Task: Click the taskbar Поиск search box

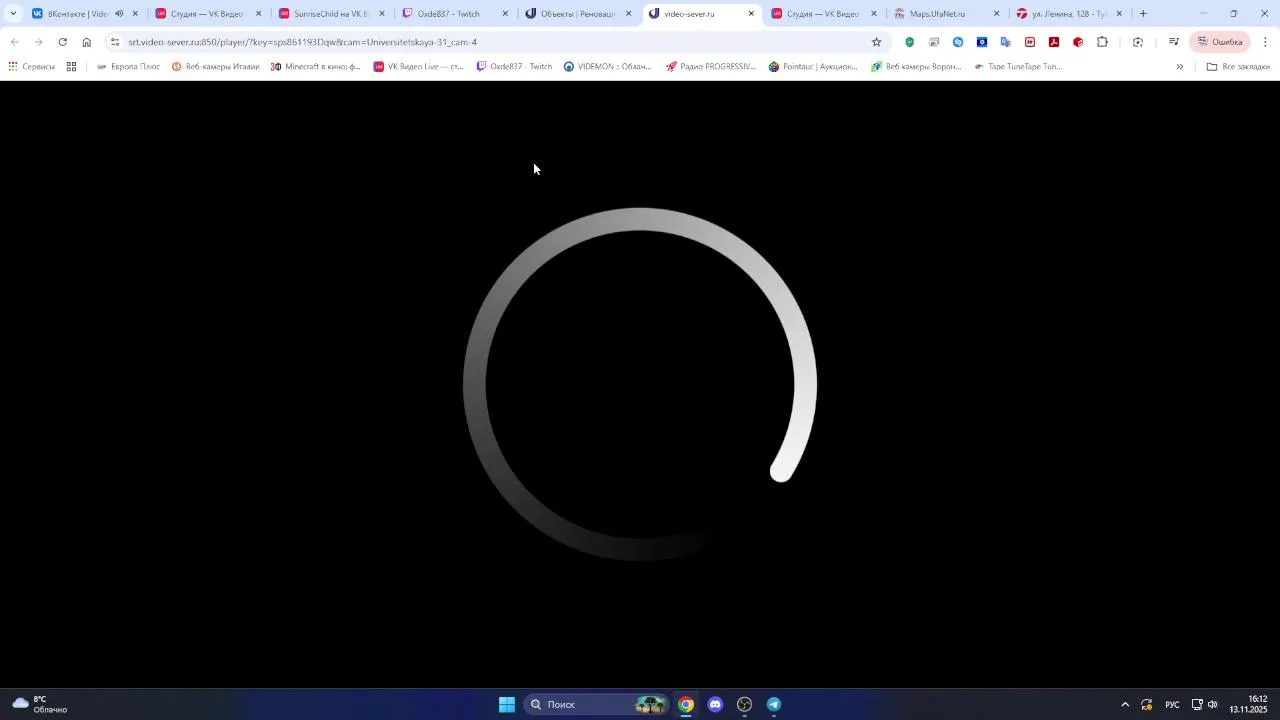Action: tap(595, 705)
